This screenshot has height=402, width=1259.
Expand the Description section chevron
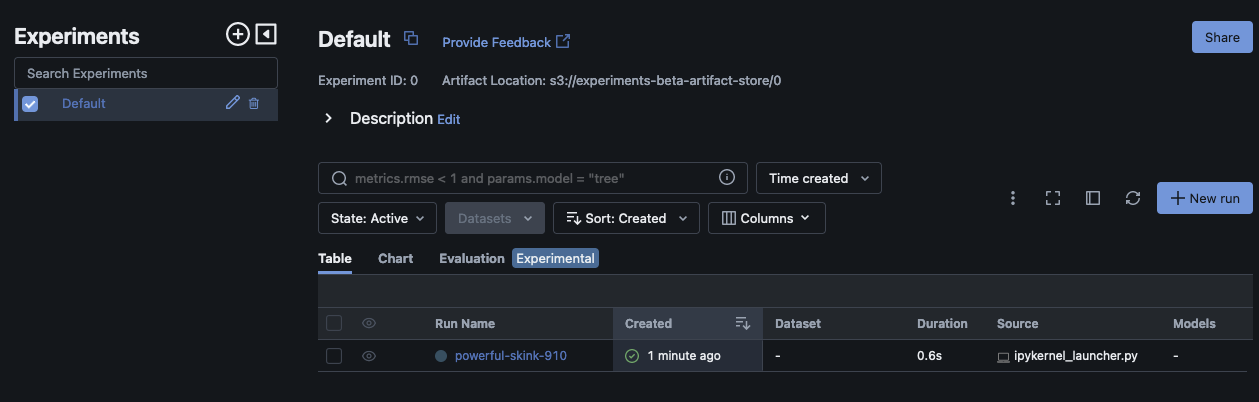click(x=328, y=119)
